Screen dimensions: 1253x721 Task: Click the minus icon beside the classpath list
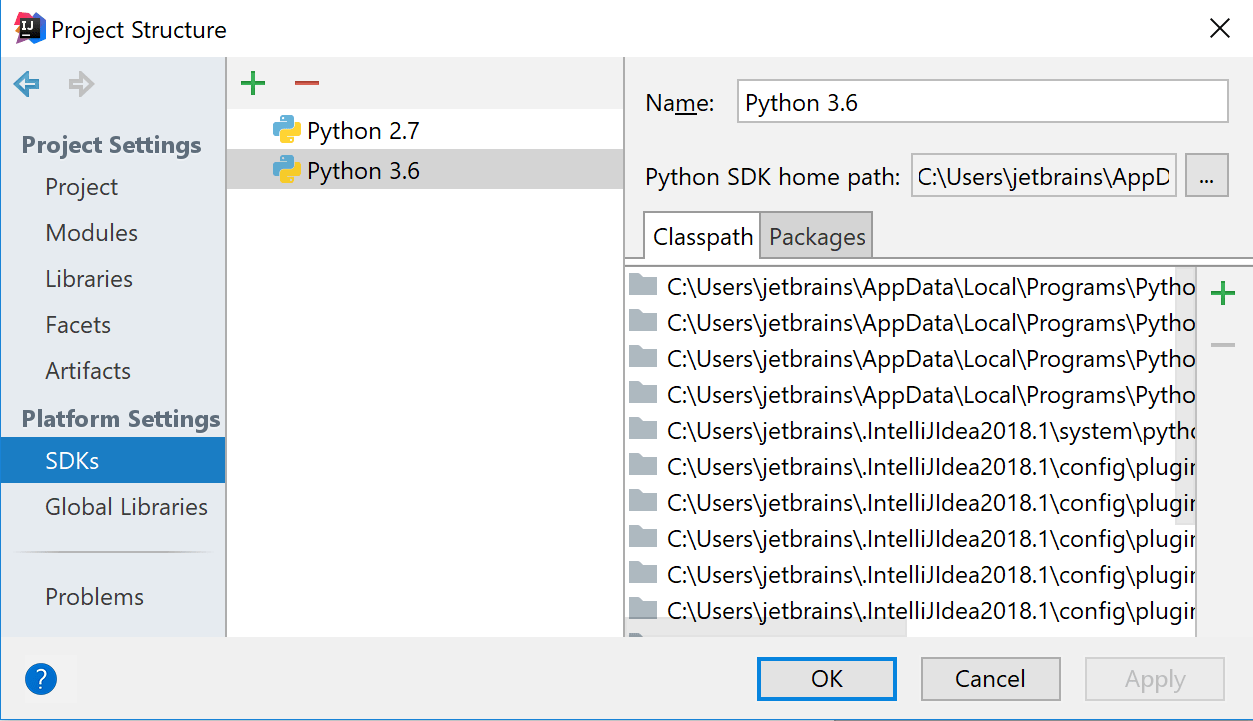coord(1222,343)
